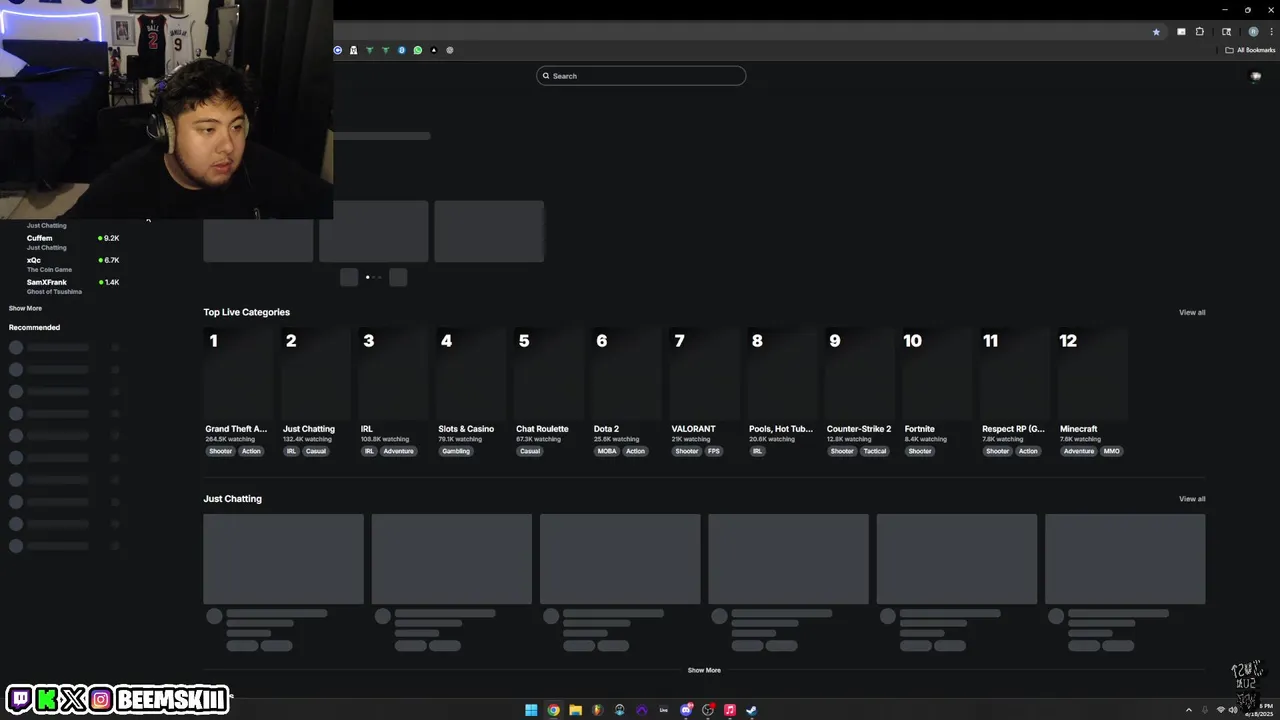Open the VALORANT category
1280x720 pixels.
(x=704, y=391)
